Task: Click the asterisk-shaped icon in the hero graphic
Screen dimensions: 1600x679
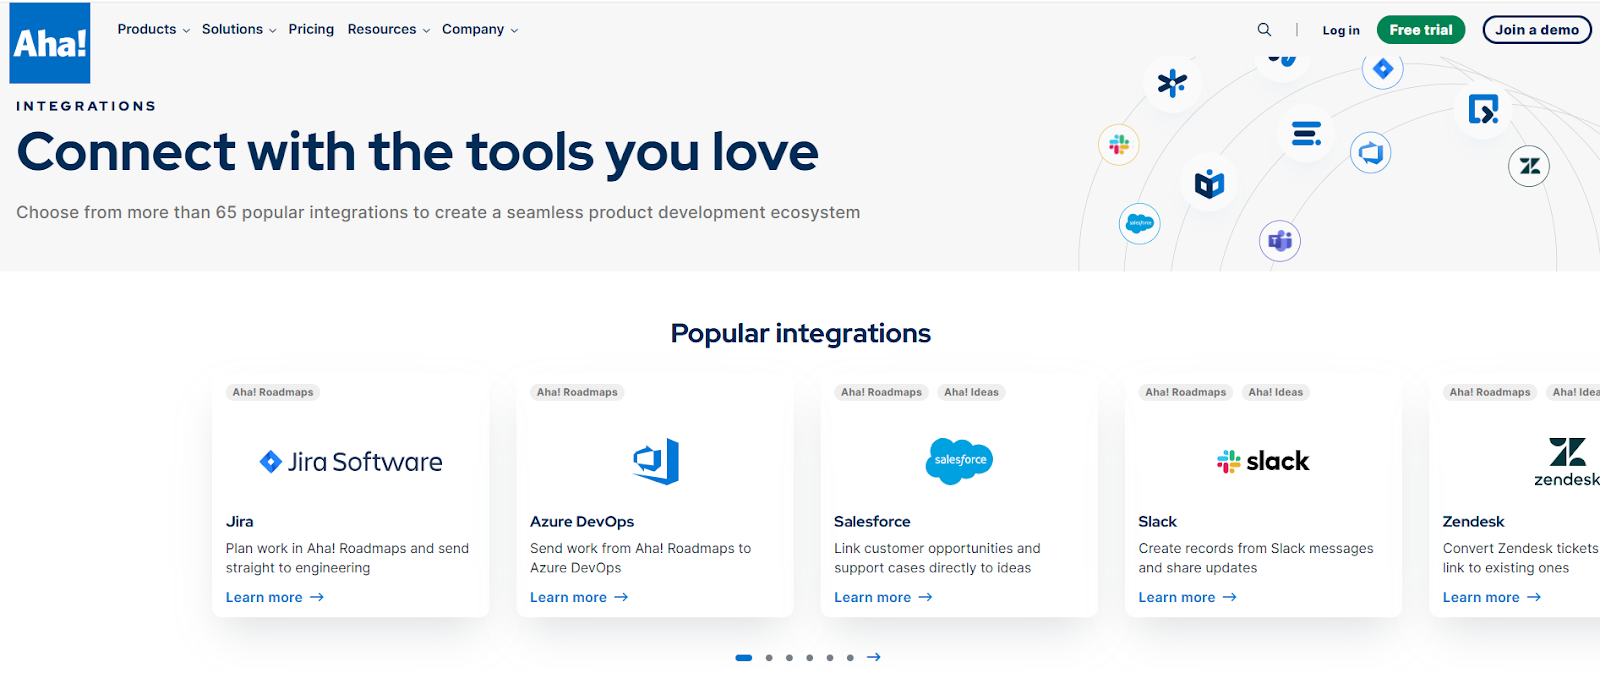Action: (1172, 83)
